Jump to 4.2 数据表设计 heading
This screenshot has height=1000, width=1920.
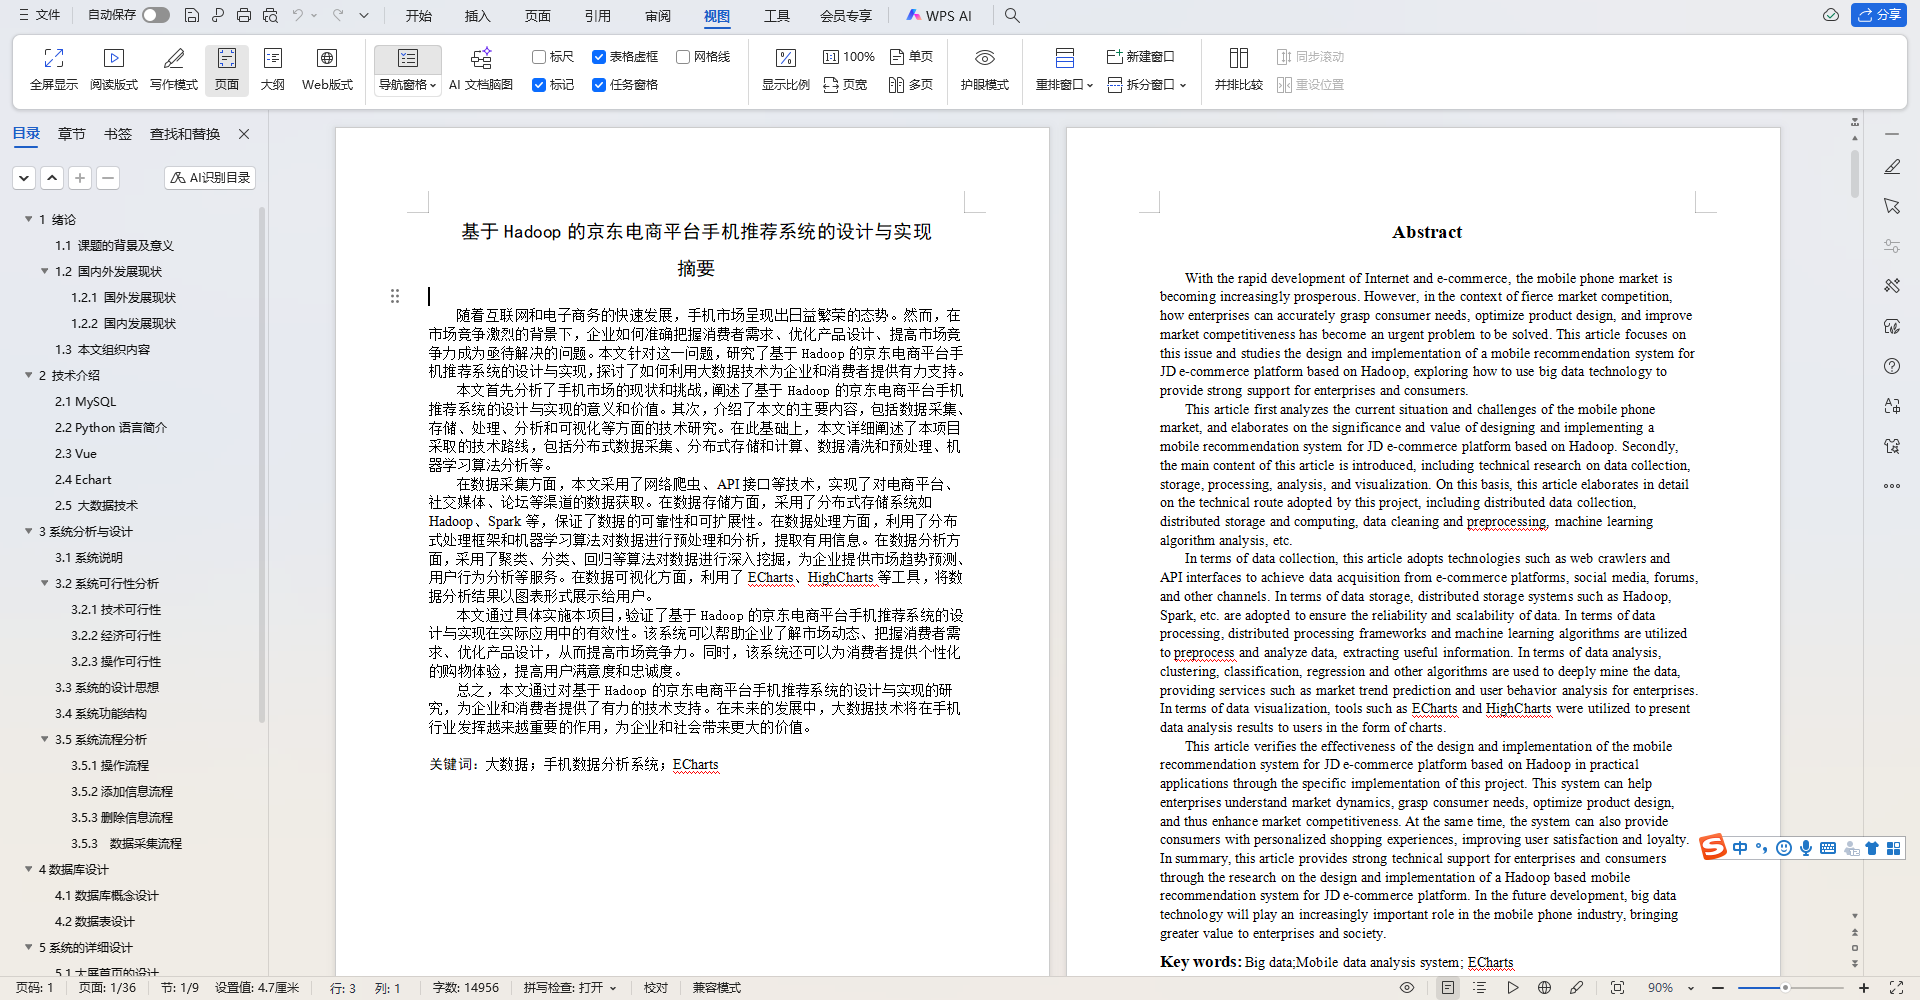95,921
